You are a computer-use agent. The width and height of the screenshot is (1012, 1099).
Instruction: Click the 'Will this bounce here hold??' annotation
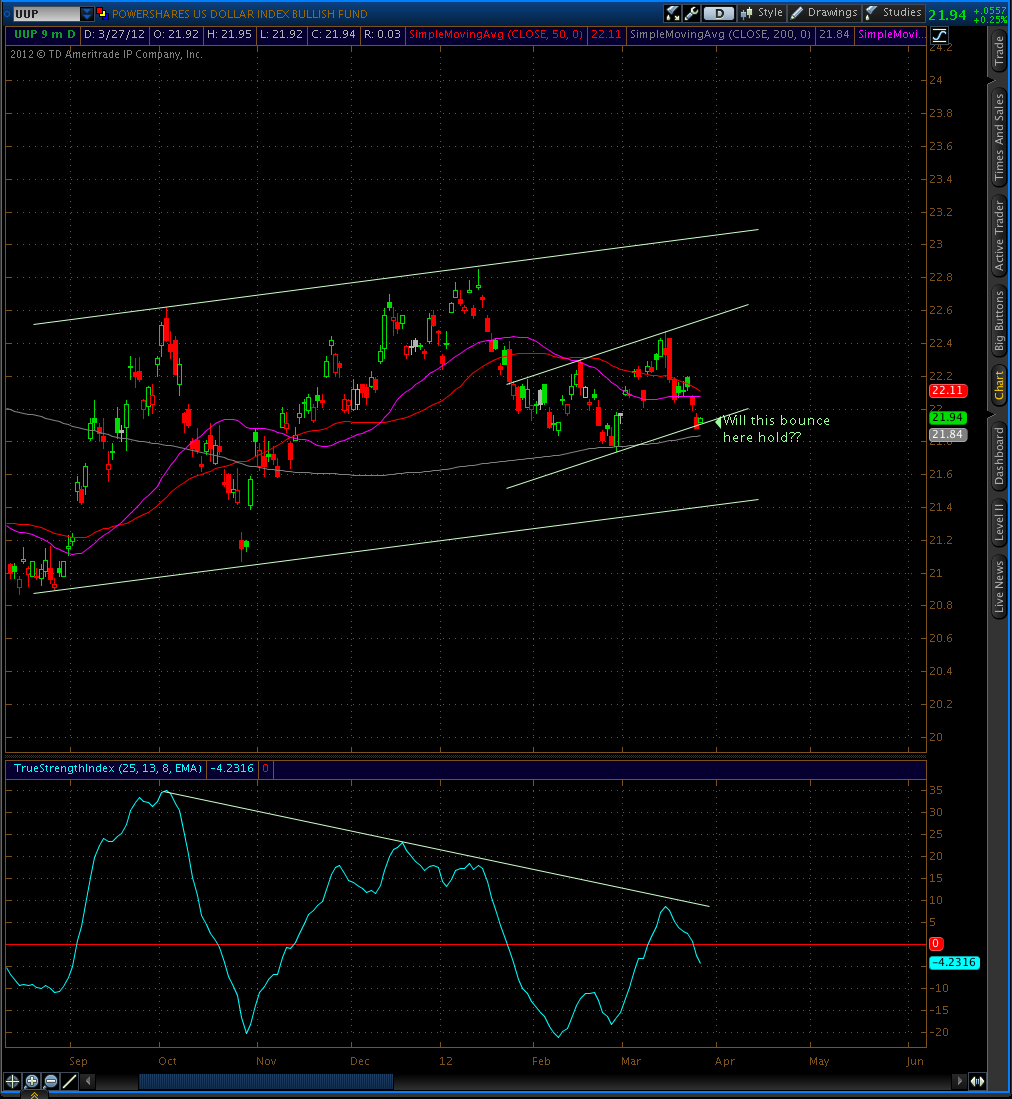776,429
